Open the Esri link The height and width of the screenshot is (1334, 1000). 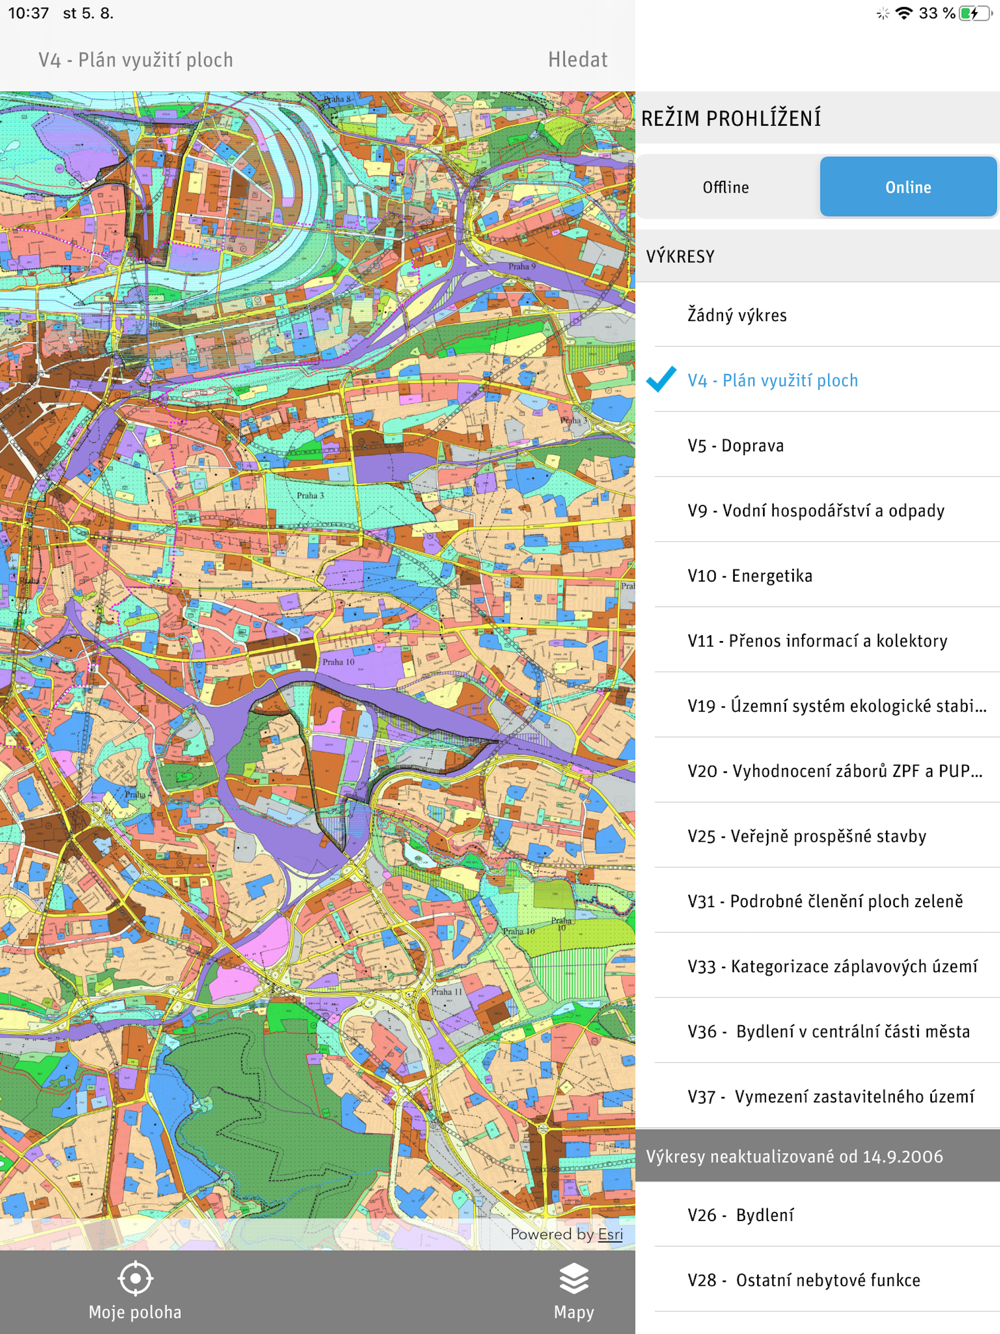coord(610,1234)
